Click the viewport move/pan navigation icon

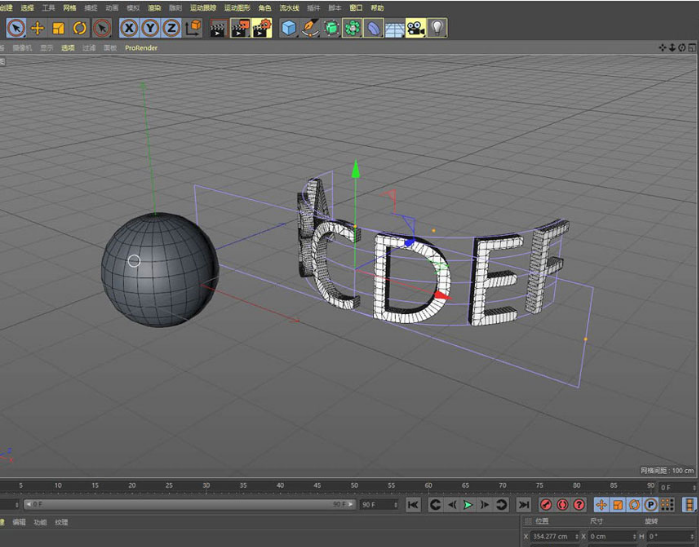click(662, 47)
